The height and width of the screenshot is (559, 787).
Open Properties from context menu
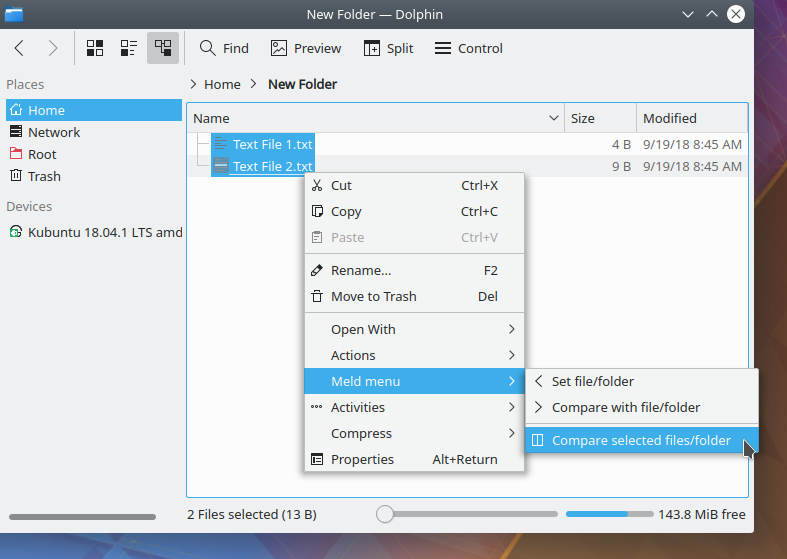click(x=414, y=460)
